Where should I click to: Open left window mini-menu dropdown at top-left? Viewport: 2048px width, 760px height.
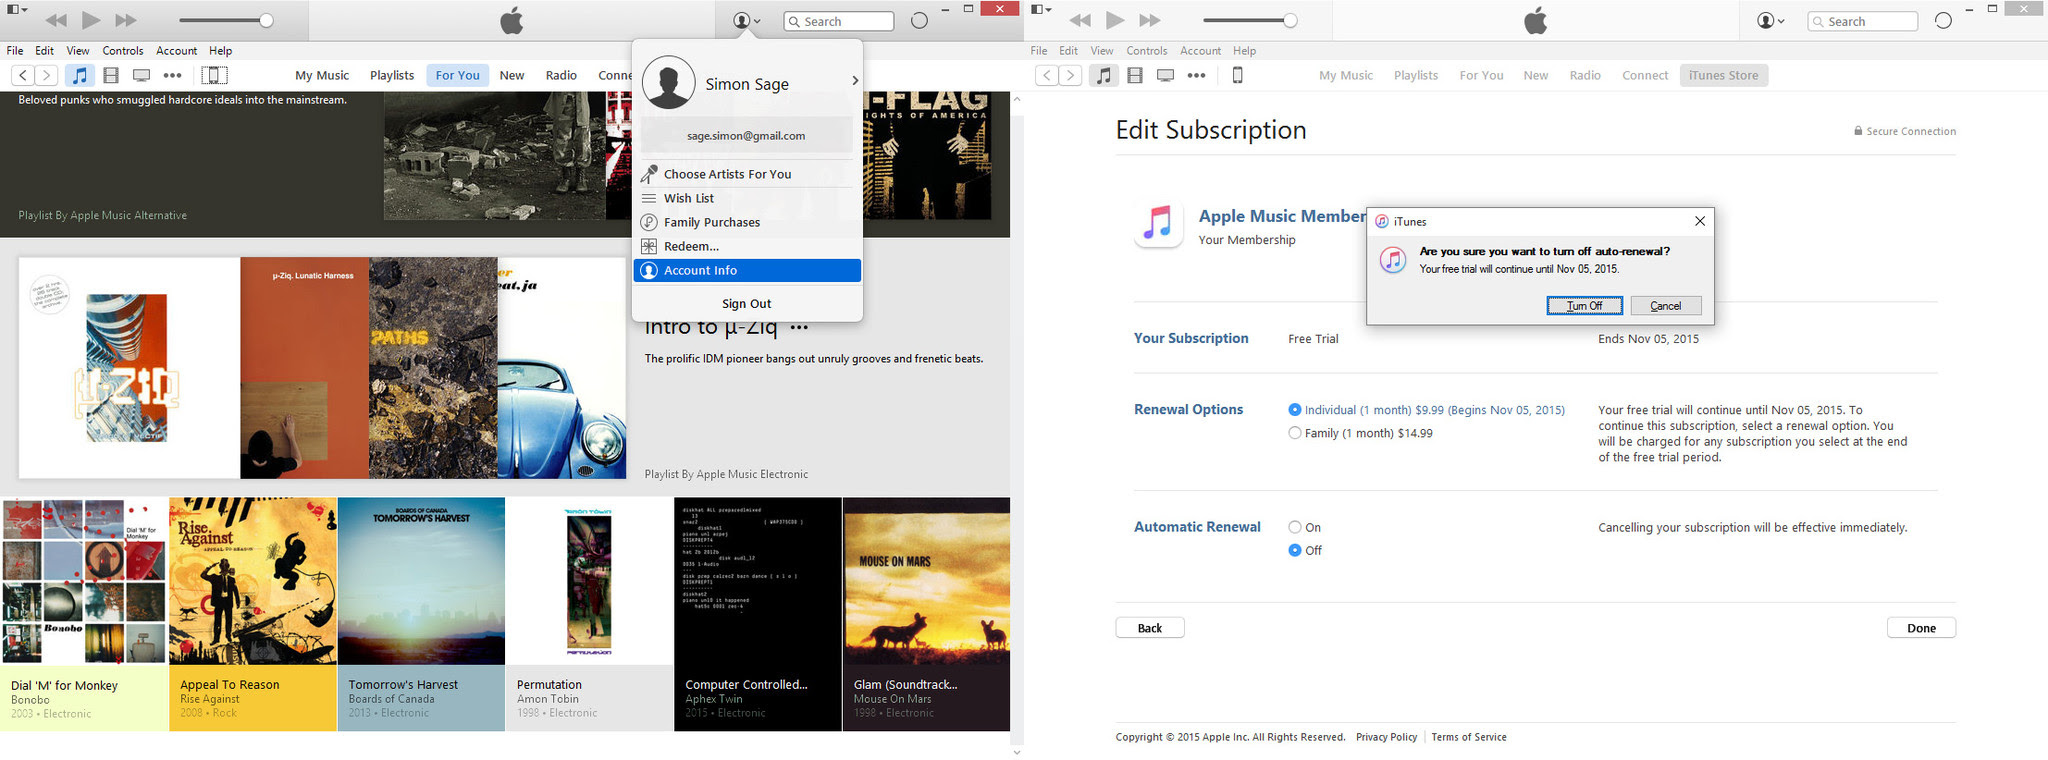tap(17, 9)
